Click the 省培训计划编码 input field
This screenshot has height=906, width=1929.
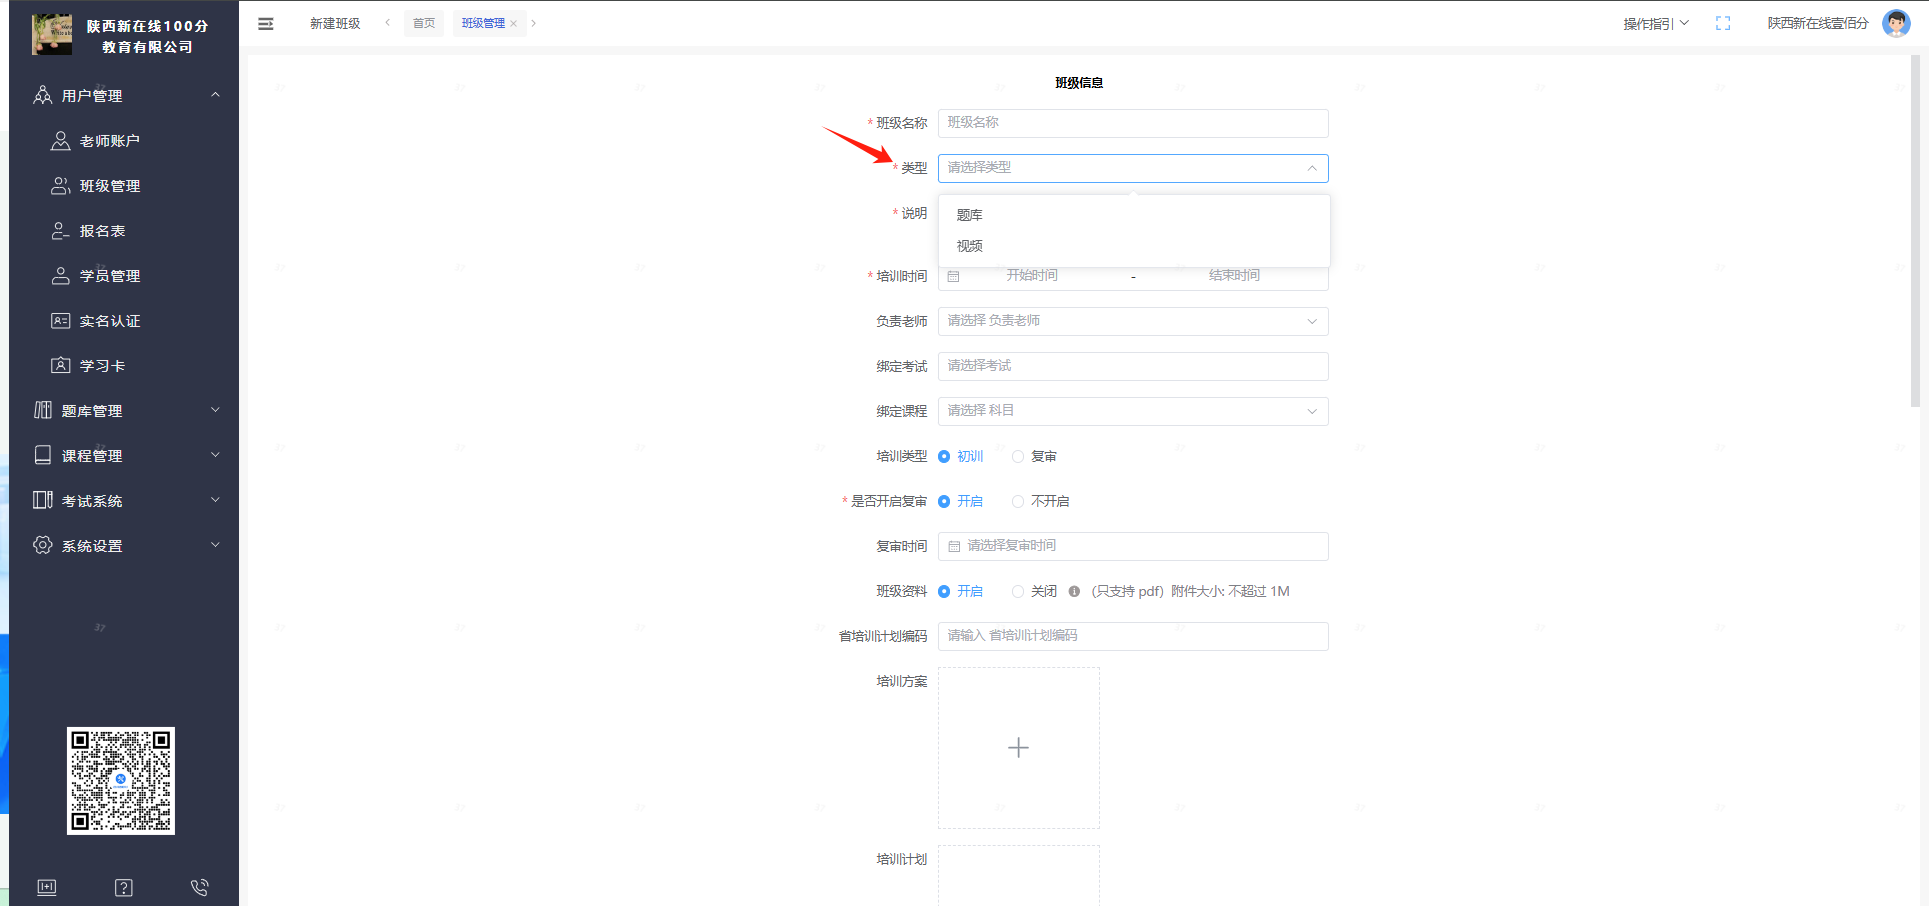point(1133,636)
